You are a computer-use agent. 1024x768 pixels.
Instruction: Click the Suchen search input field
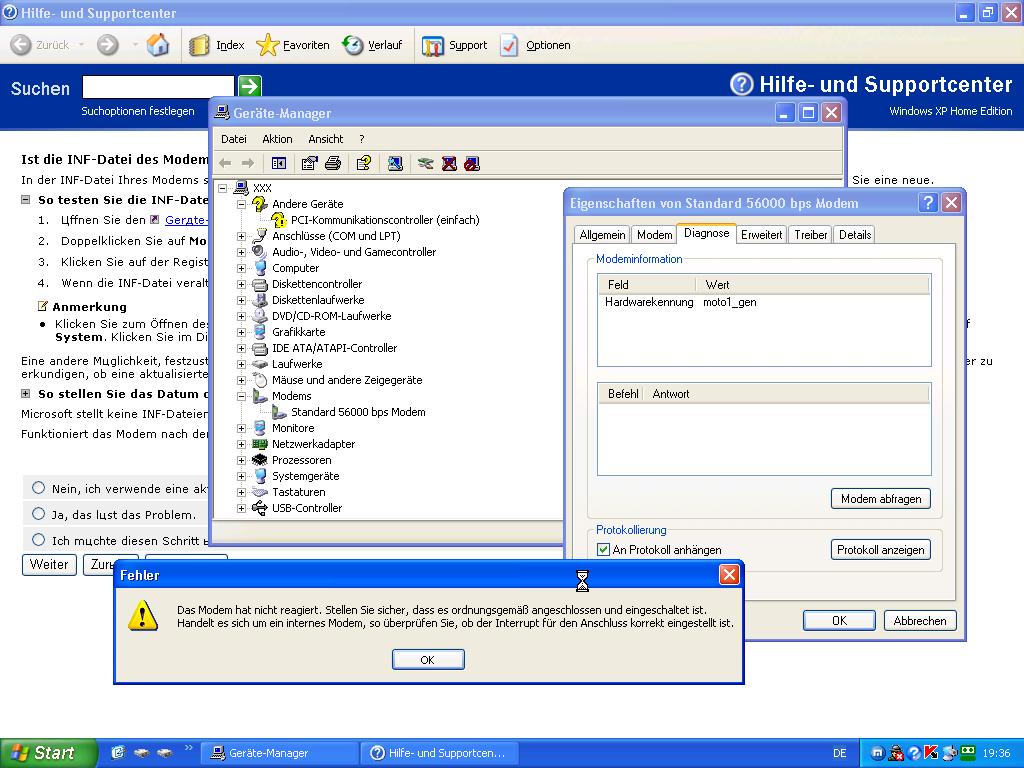pyautogui.click(x=158, y=86)
